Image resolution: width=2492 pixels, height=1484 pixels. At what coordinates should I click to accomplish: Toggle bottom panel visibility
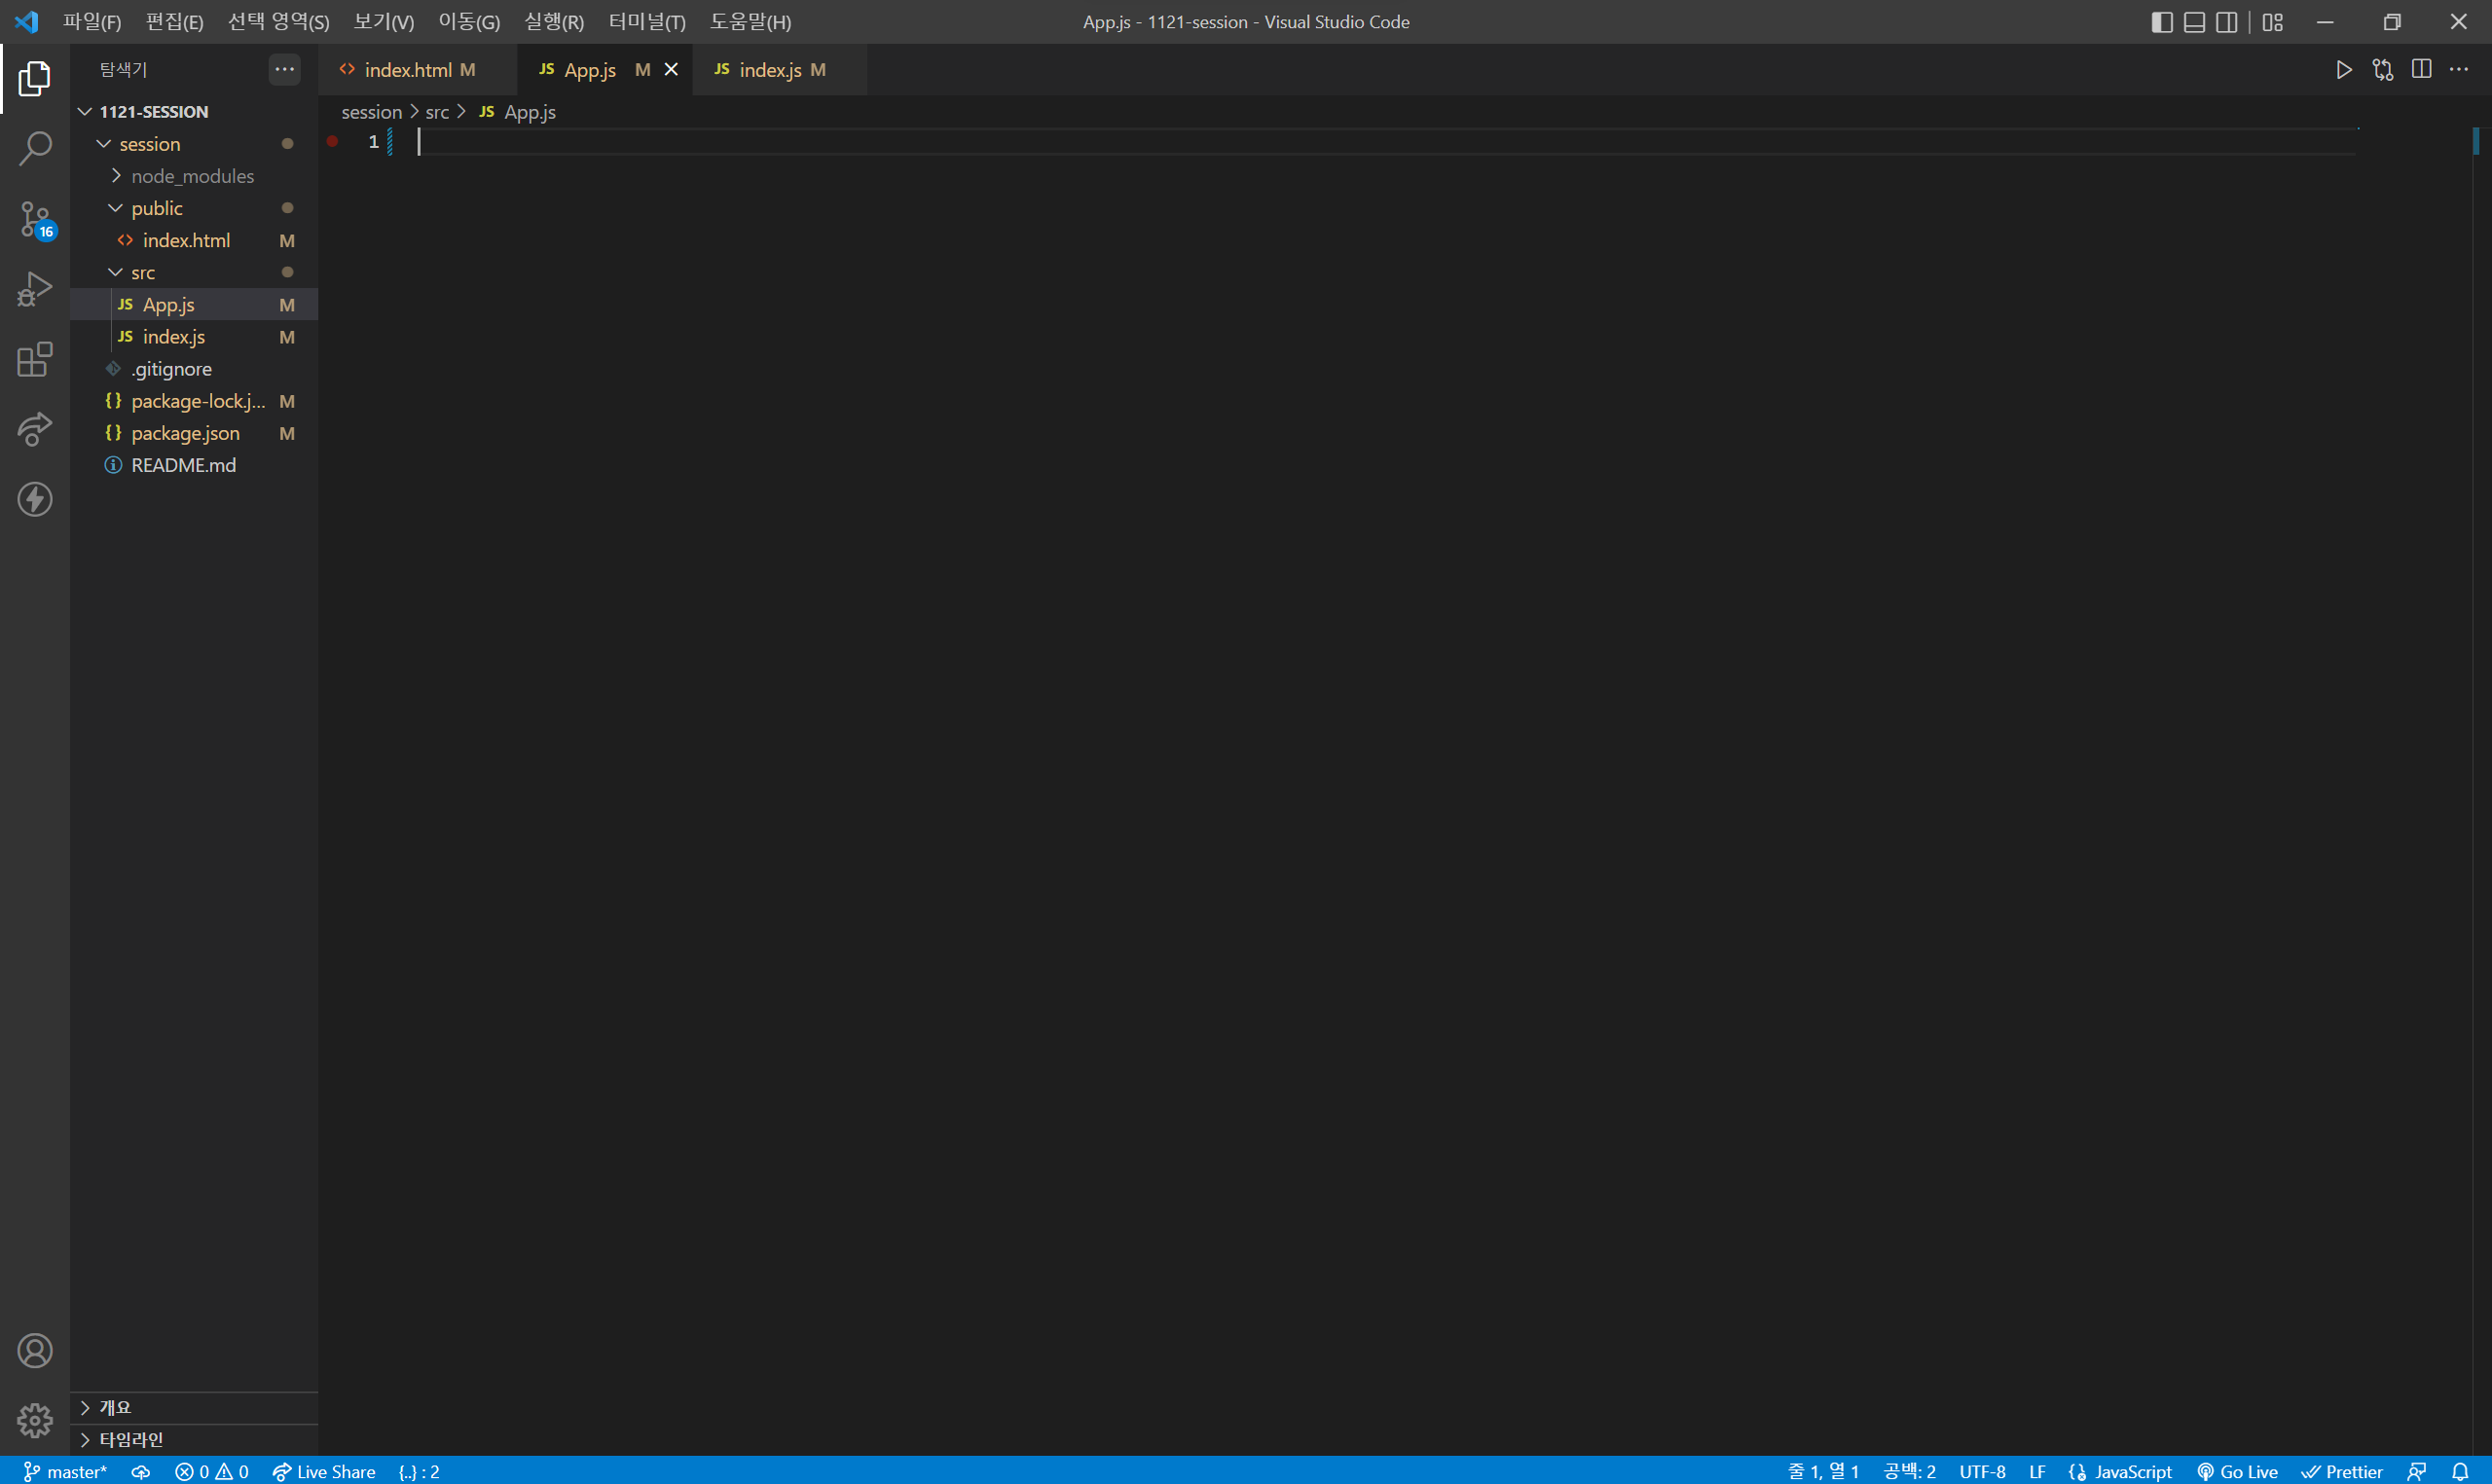[x=2194, y=22]
